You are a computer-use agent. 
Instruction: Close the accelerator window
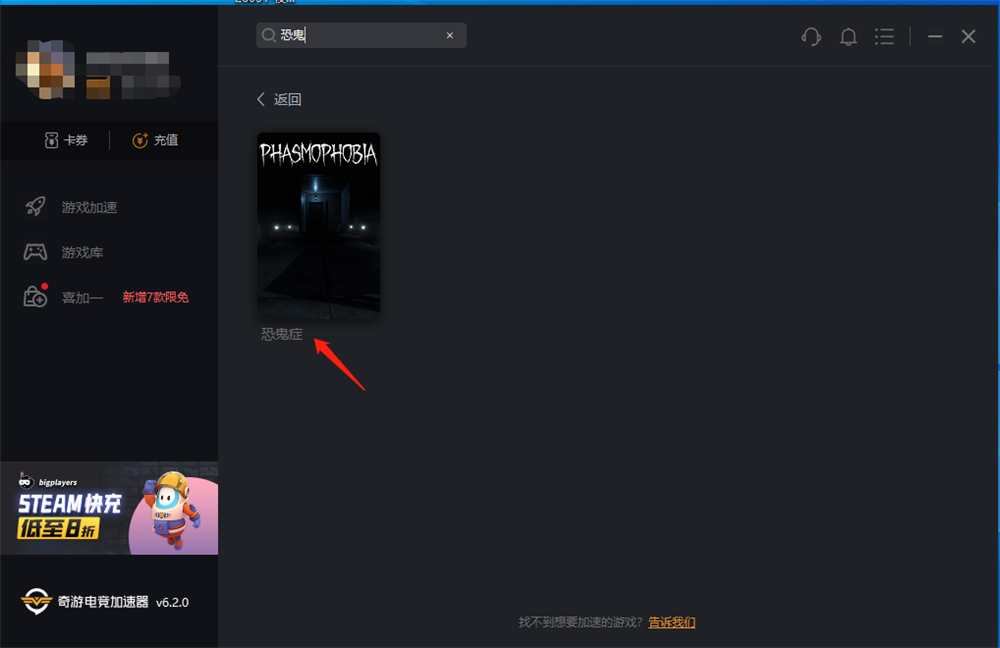tap(968, 36)
